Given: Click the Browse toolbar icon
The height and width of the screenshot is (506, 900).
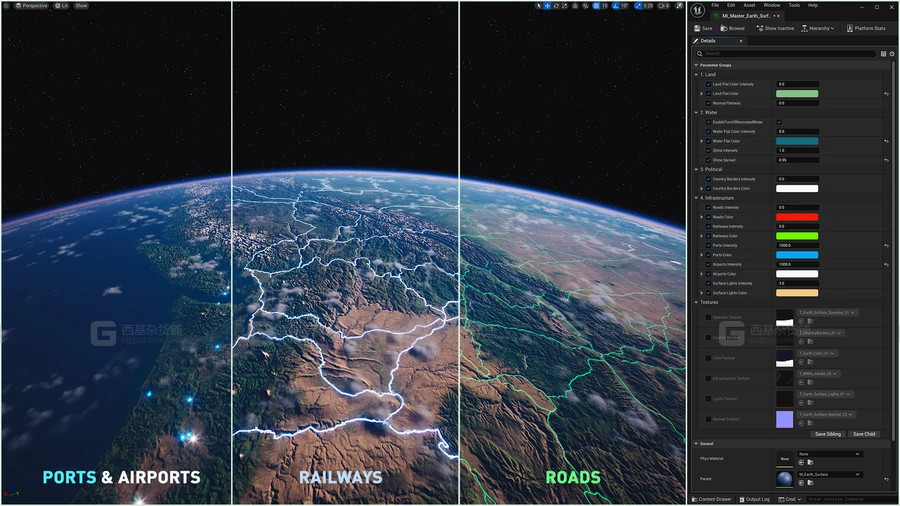Looking at the screenshot, I should click(733, 28).
